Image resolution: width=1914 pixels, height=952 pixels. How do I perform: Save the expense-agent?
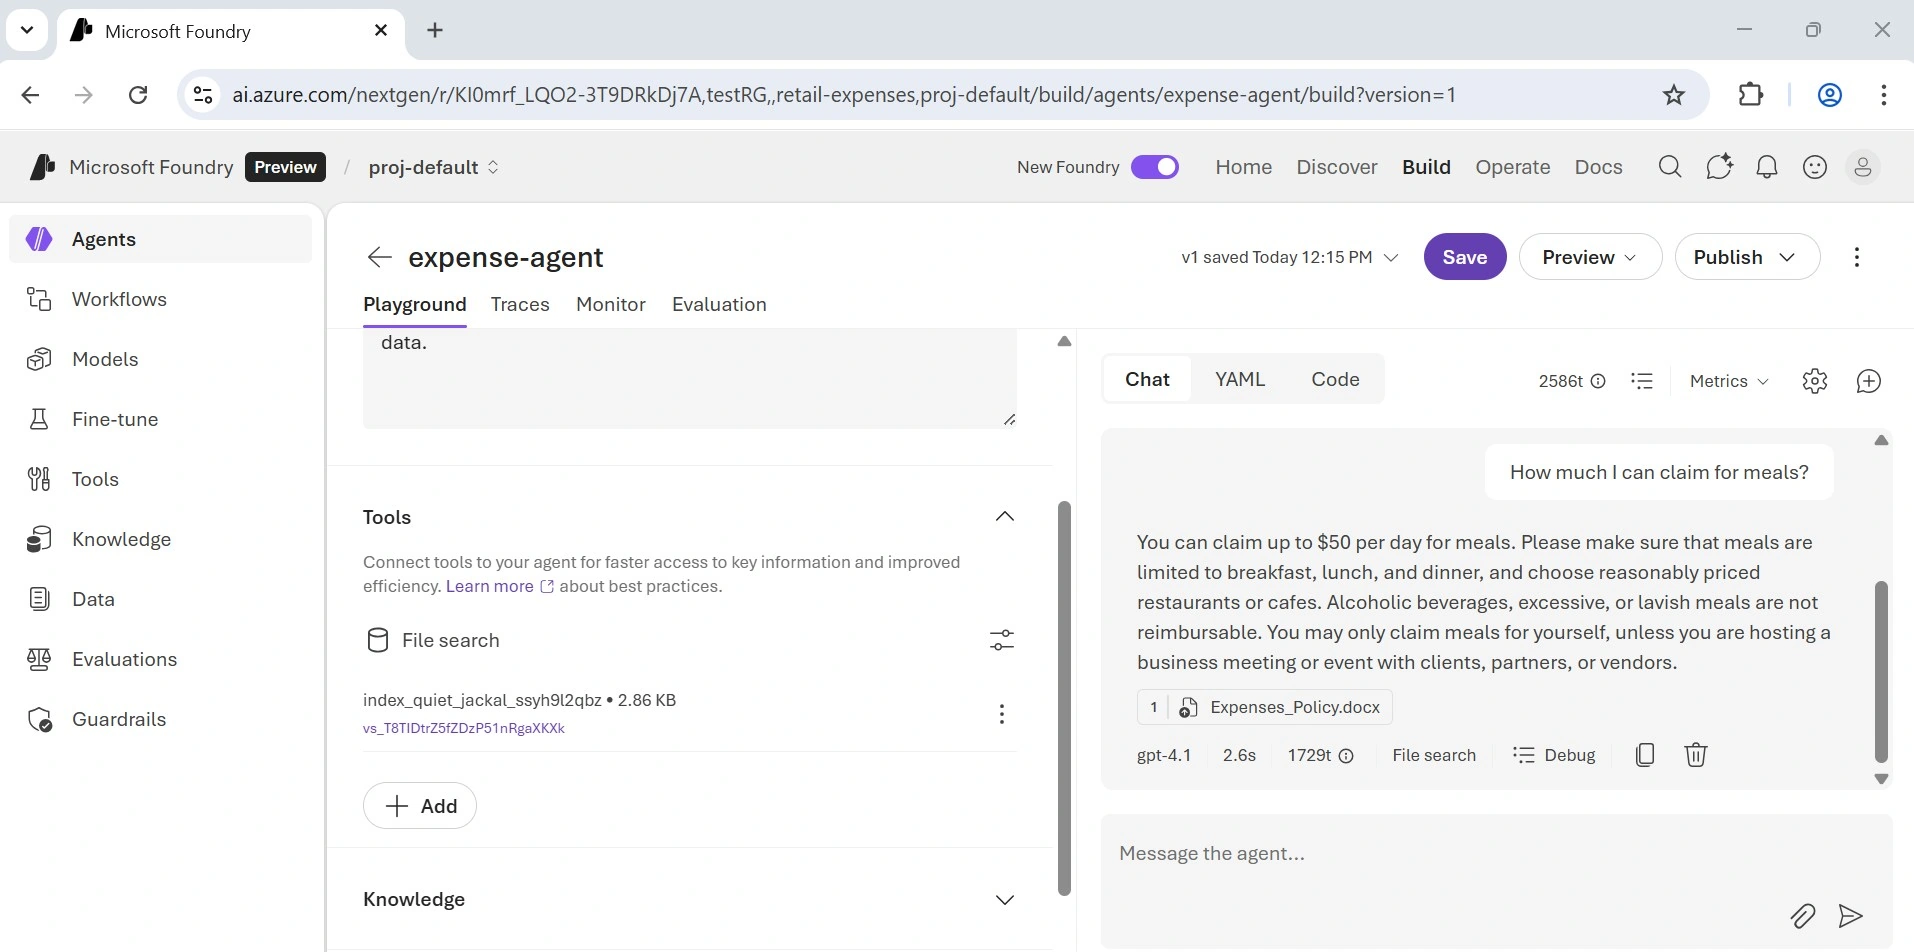click(x=1465, y=257)
